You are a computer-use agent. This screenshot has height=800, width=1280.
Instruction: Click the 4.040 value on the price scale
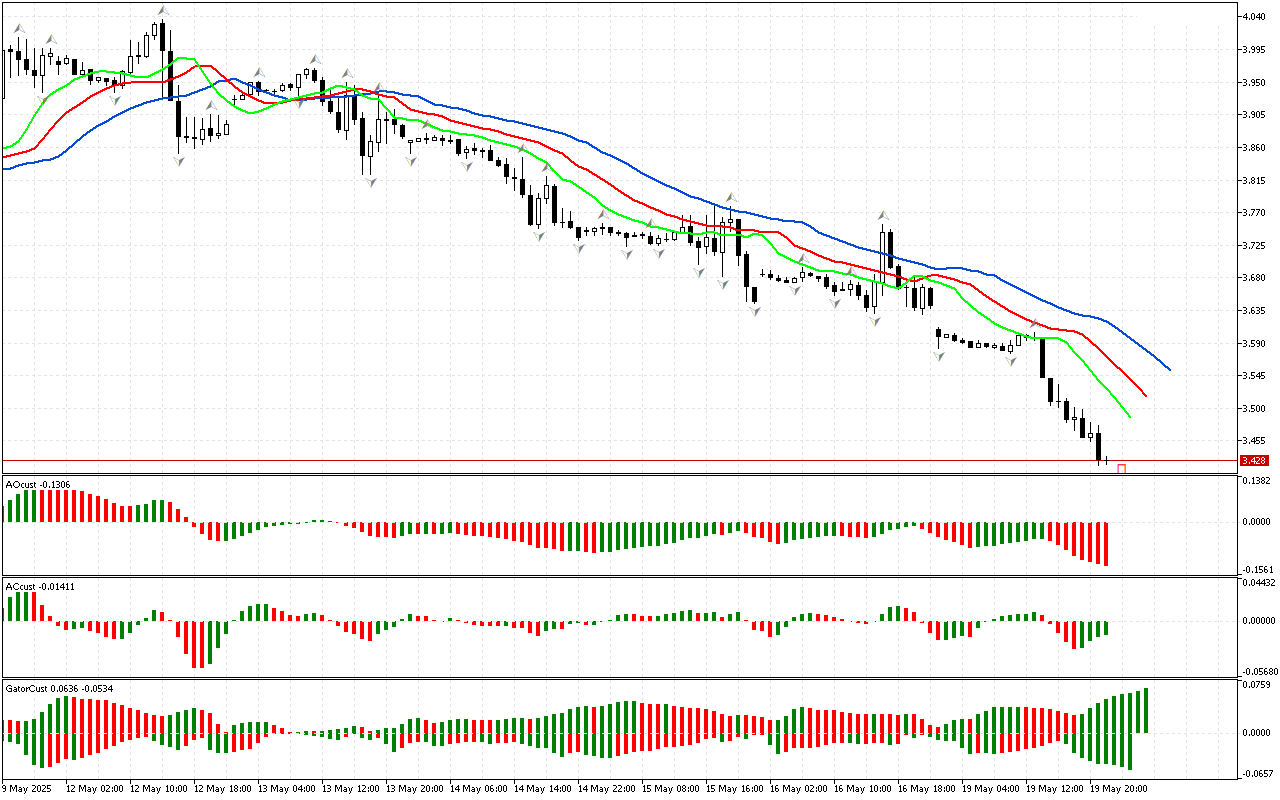coord(1253,17)
